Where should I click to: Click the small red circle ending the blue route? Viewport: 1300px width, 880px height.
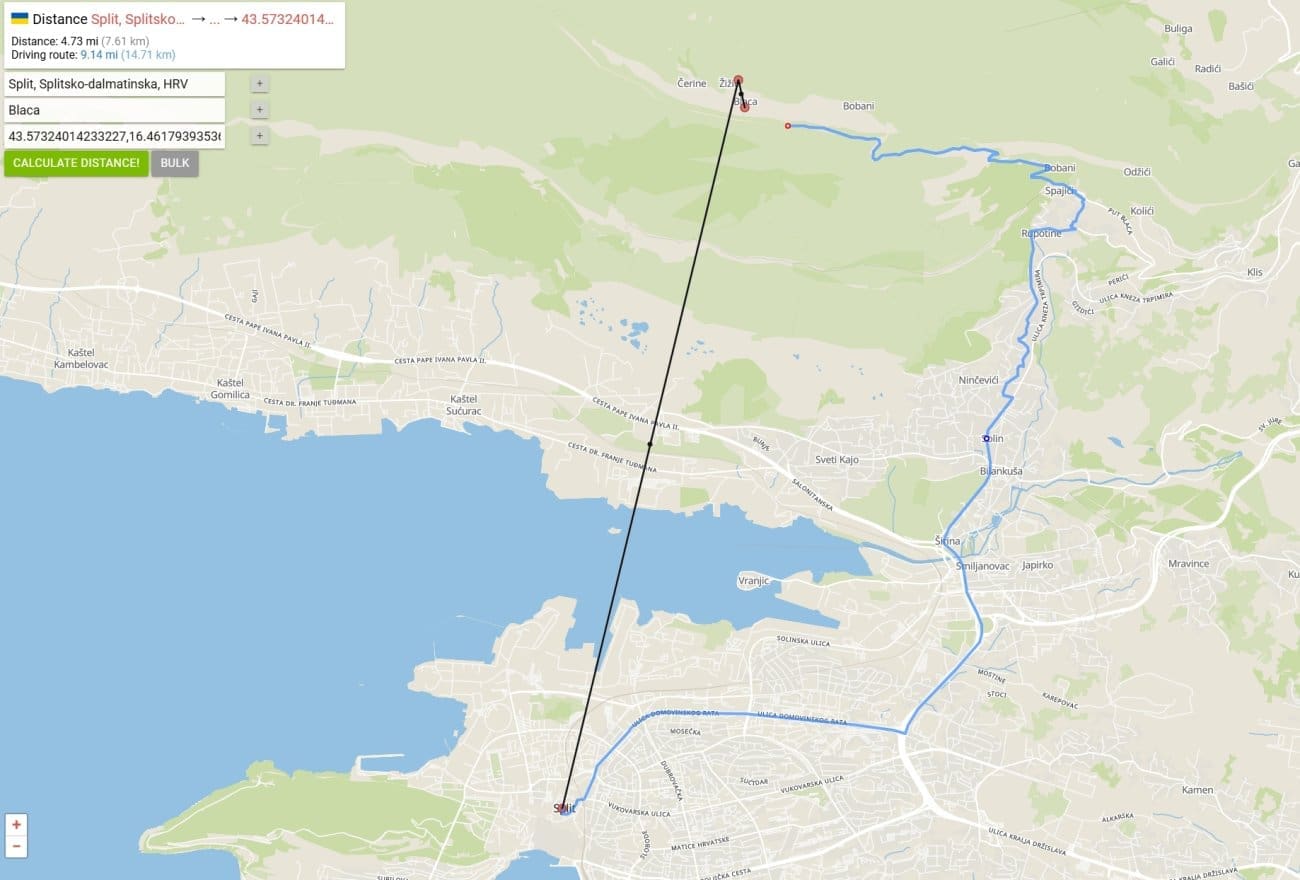point(788,126)
